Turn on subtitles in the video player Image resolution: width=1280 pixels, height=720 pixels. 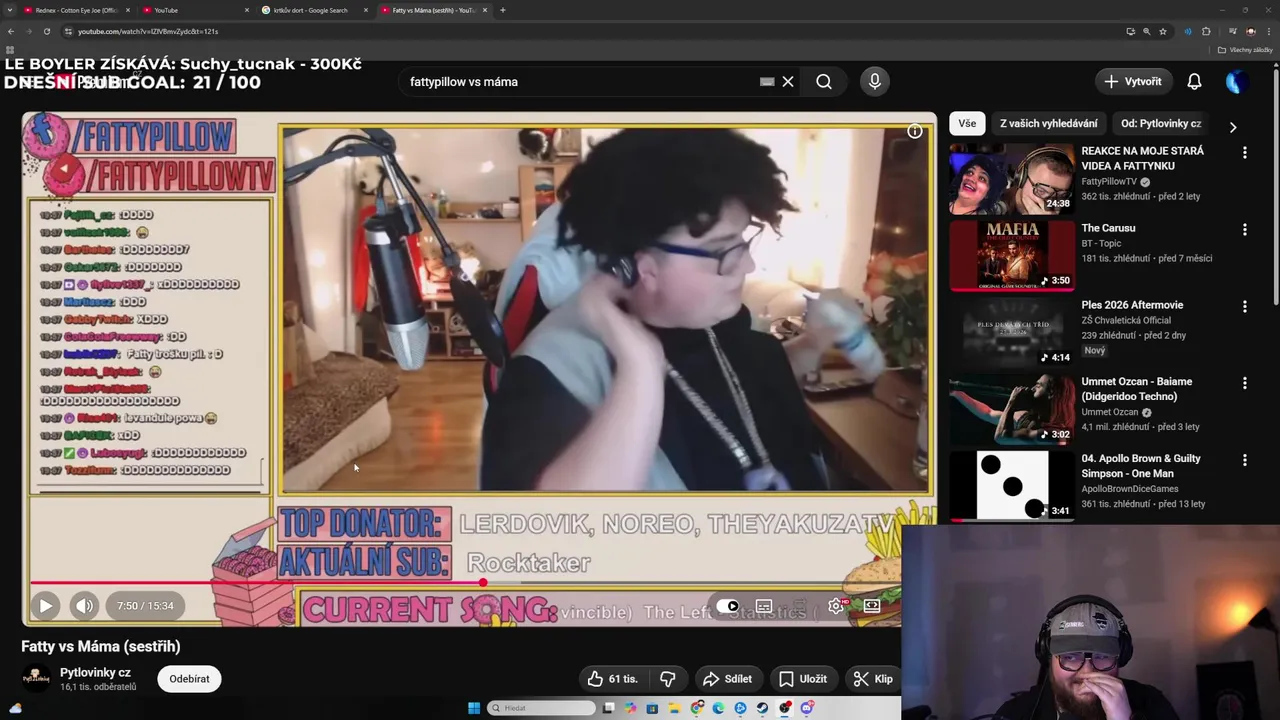(x=764, y=606)
